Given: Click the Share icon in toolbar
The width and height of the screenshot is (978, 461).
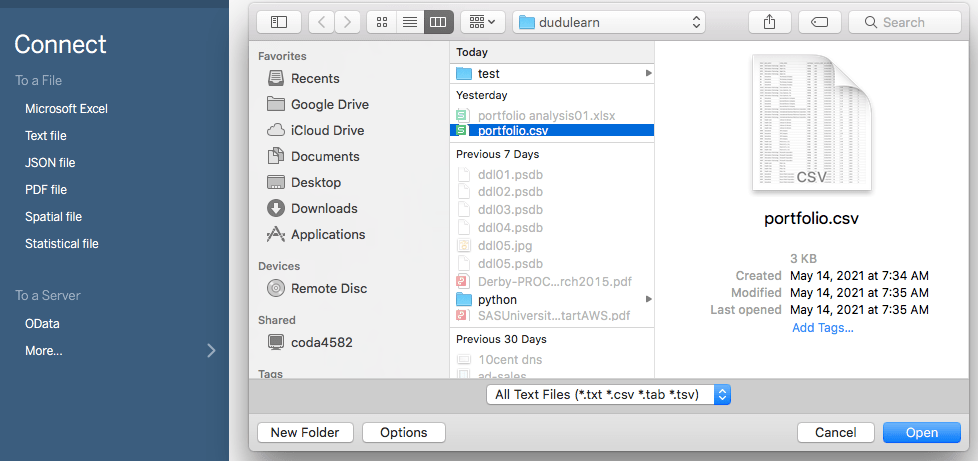Looking at the screenshot, I should click(769, 21).
